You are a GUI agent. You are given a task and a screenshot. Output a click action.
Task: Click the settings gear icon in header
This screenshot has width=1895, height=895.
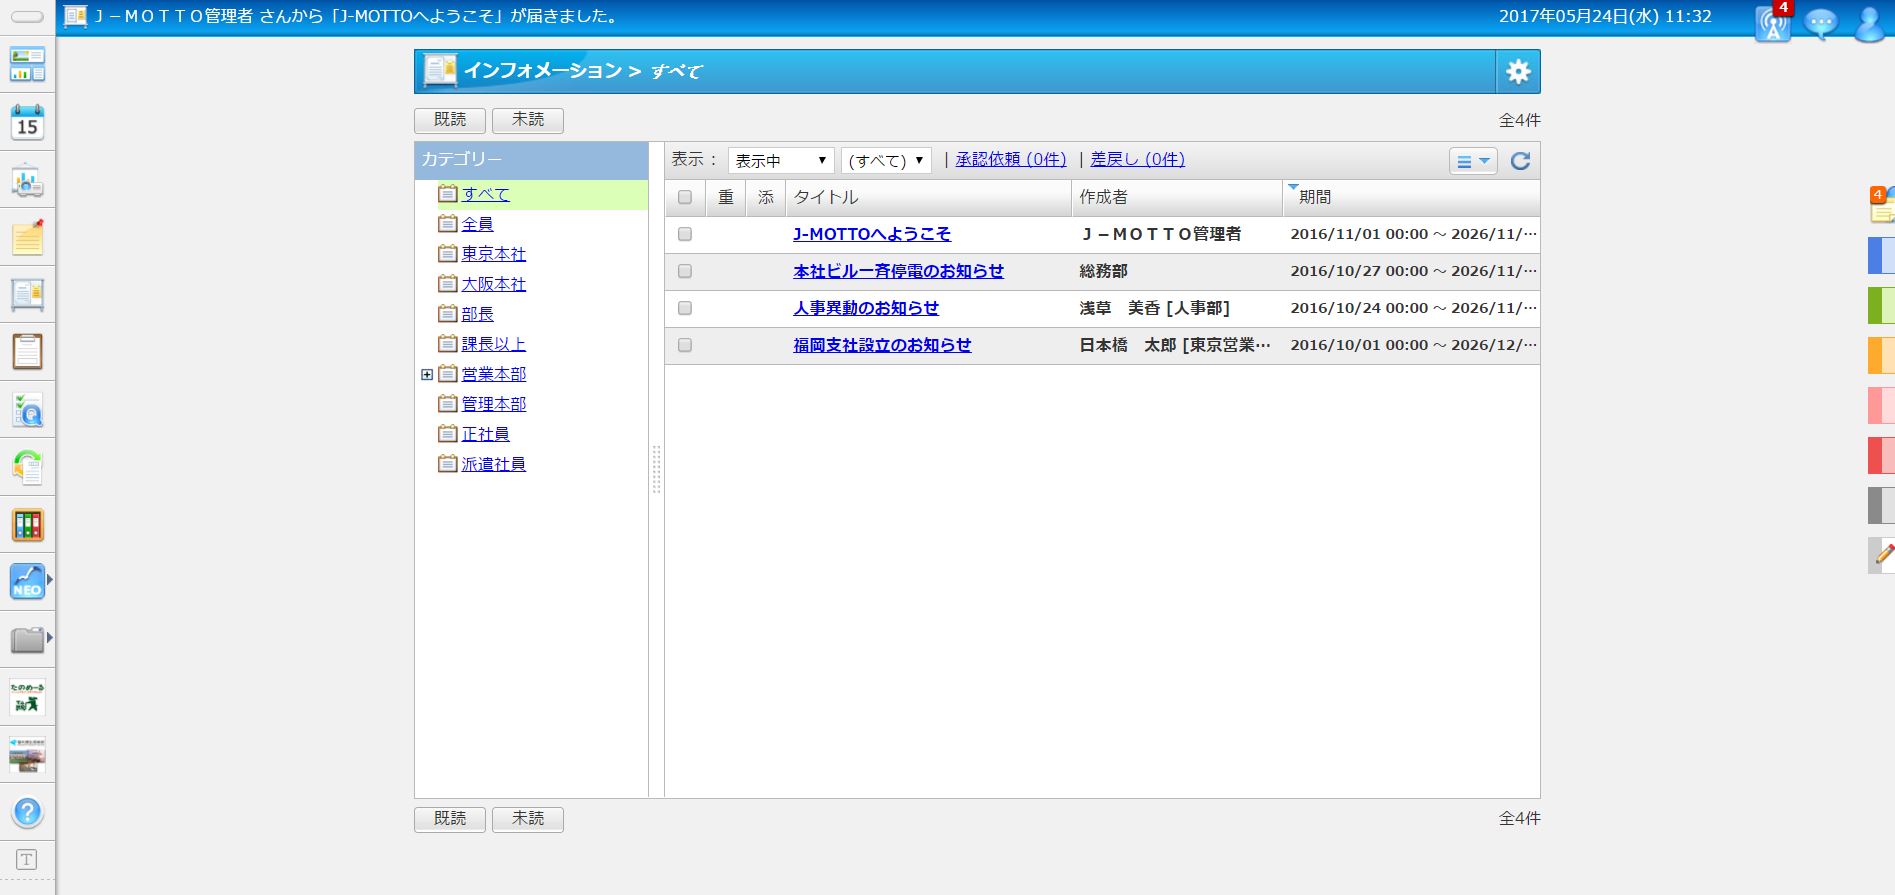coord(1517,72)
